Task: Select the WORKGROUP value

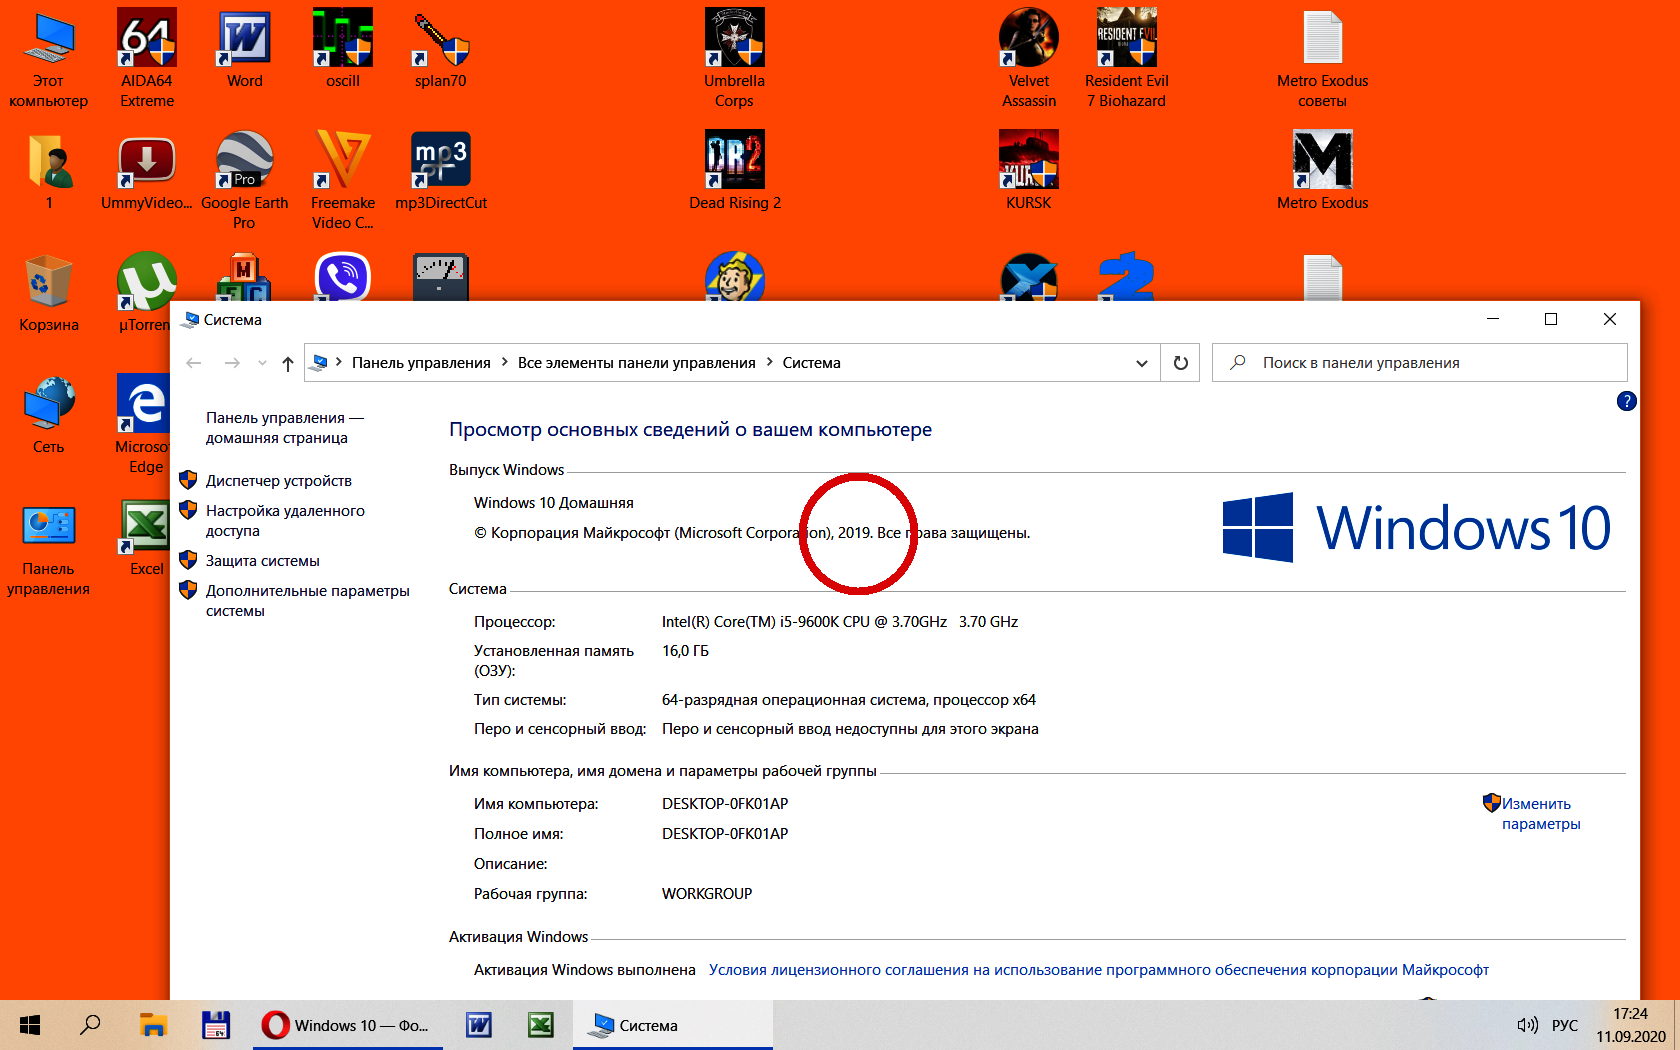Action: coord(707,894)
